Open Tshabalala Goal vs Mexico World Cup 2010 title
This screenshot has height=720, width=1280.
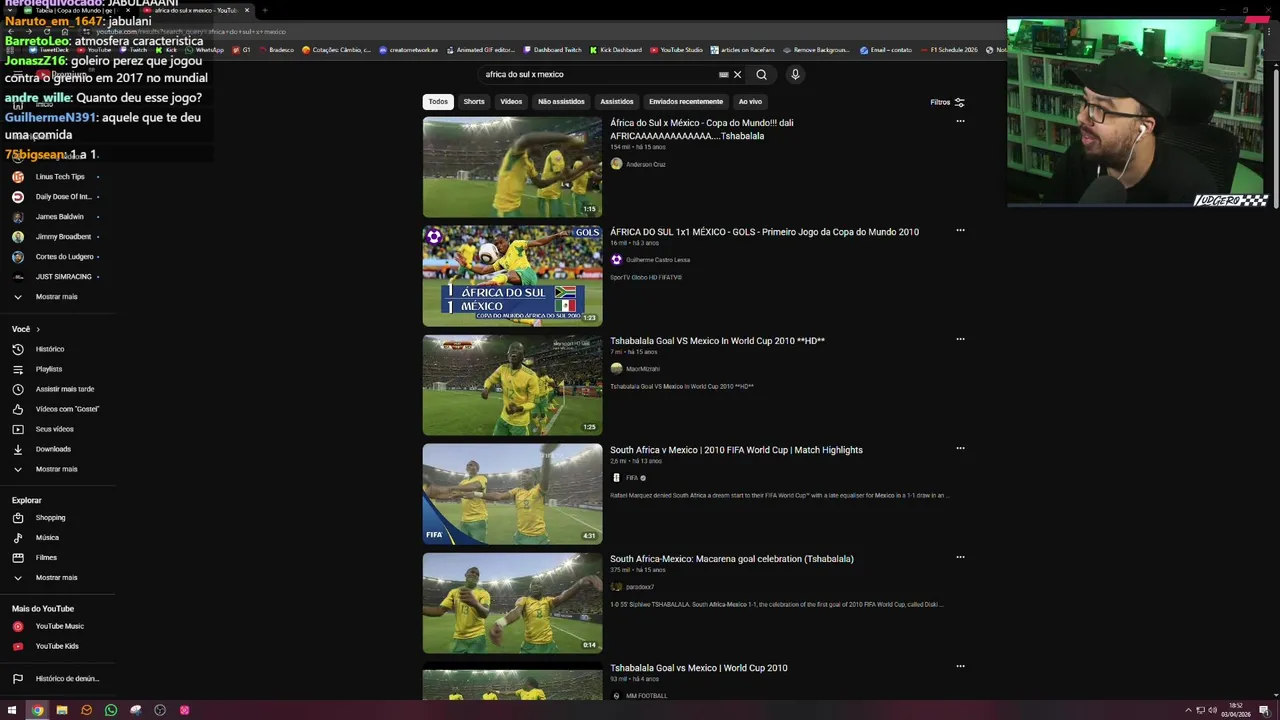pos(698,668)
